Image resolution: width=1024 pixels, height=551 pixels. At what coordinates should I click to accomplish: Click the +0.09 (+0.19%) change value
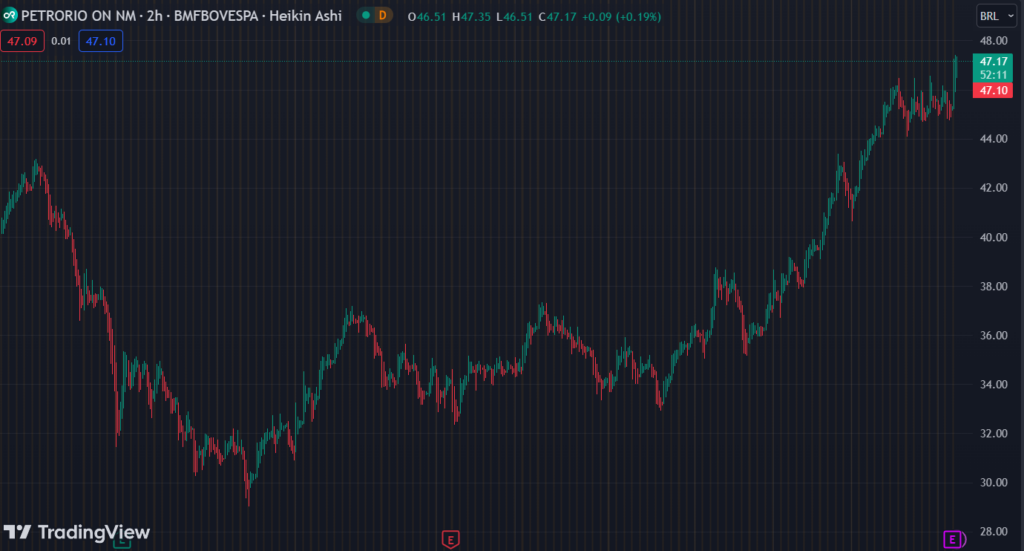[x=621, y=16]
